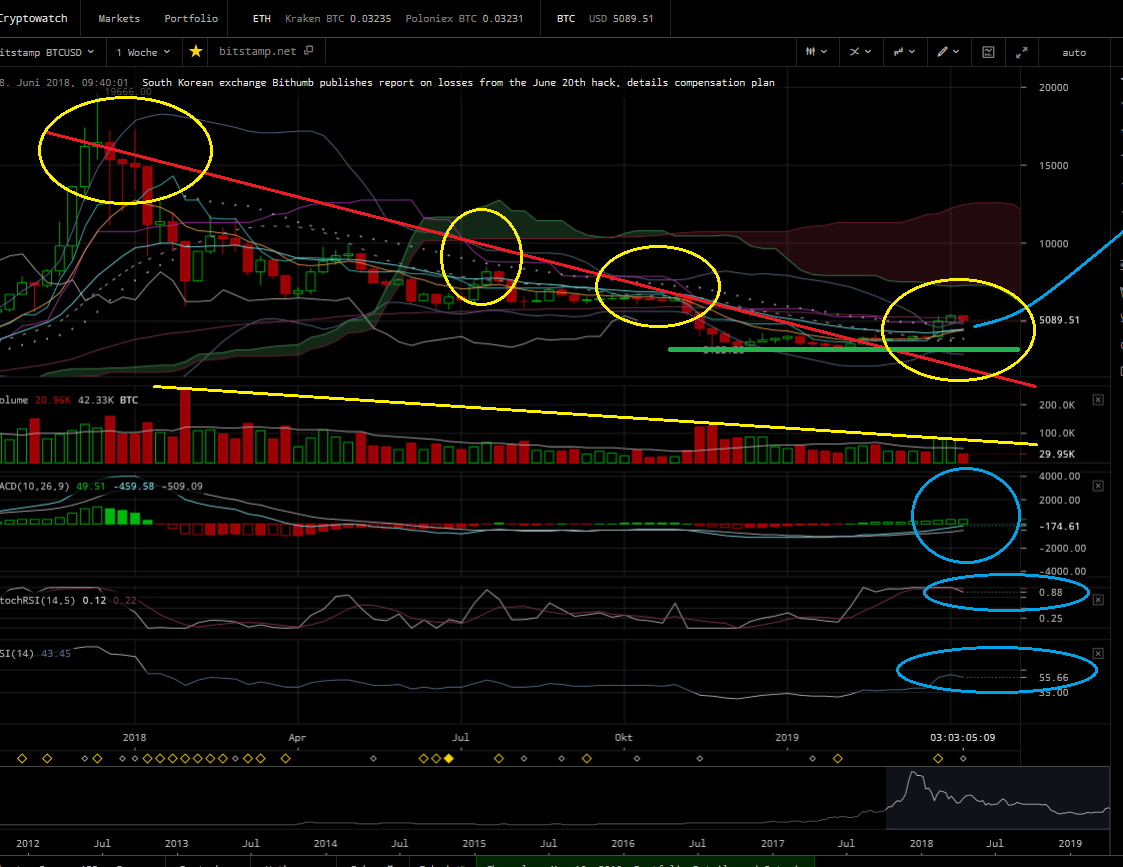Open the stepped-line analysis dropdown
Image resolution: width=1123 pixels, height=867 pixels.
point(904,52)
